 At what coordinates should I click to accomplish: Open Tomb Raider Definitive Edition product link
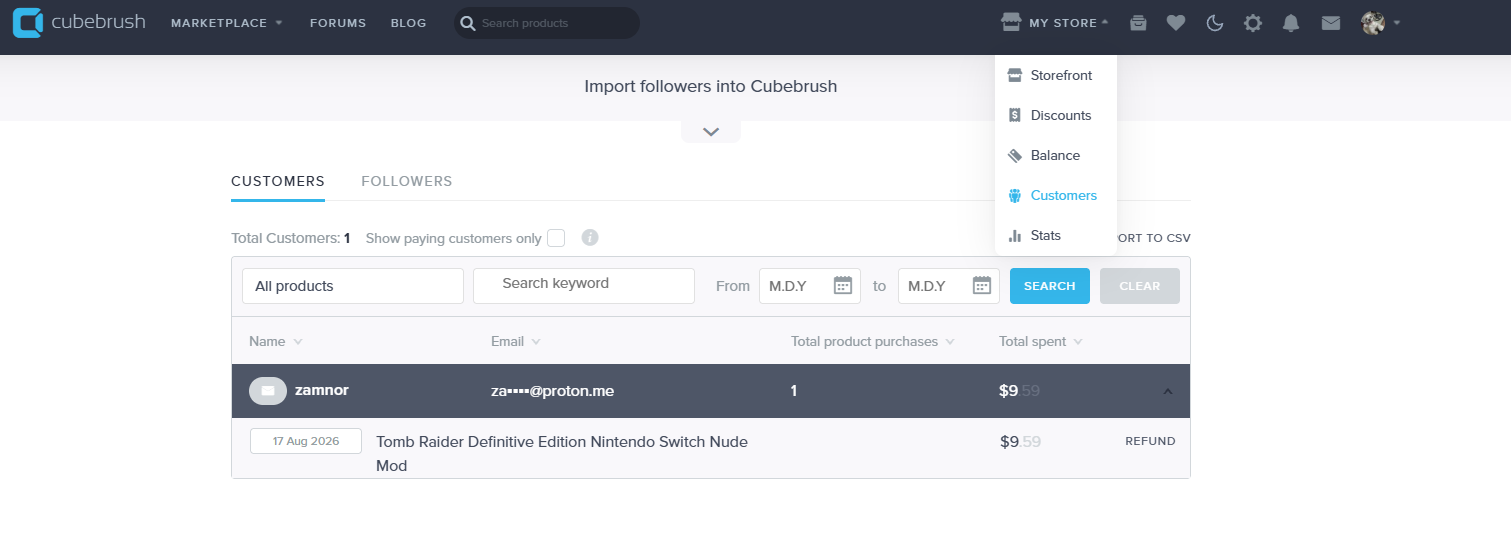click(x=562, y=453)
